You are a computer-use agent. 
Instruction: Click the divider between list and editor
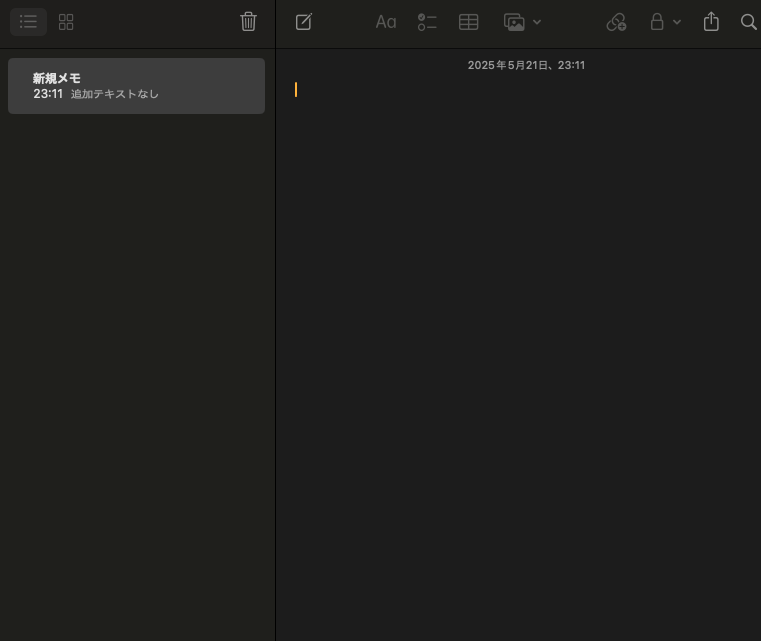pyautogui.click(x=276, y=320)
